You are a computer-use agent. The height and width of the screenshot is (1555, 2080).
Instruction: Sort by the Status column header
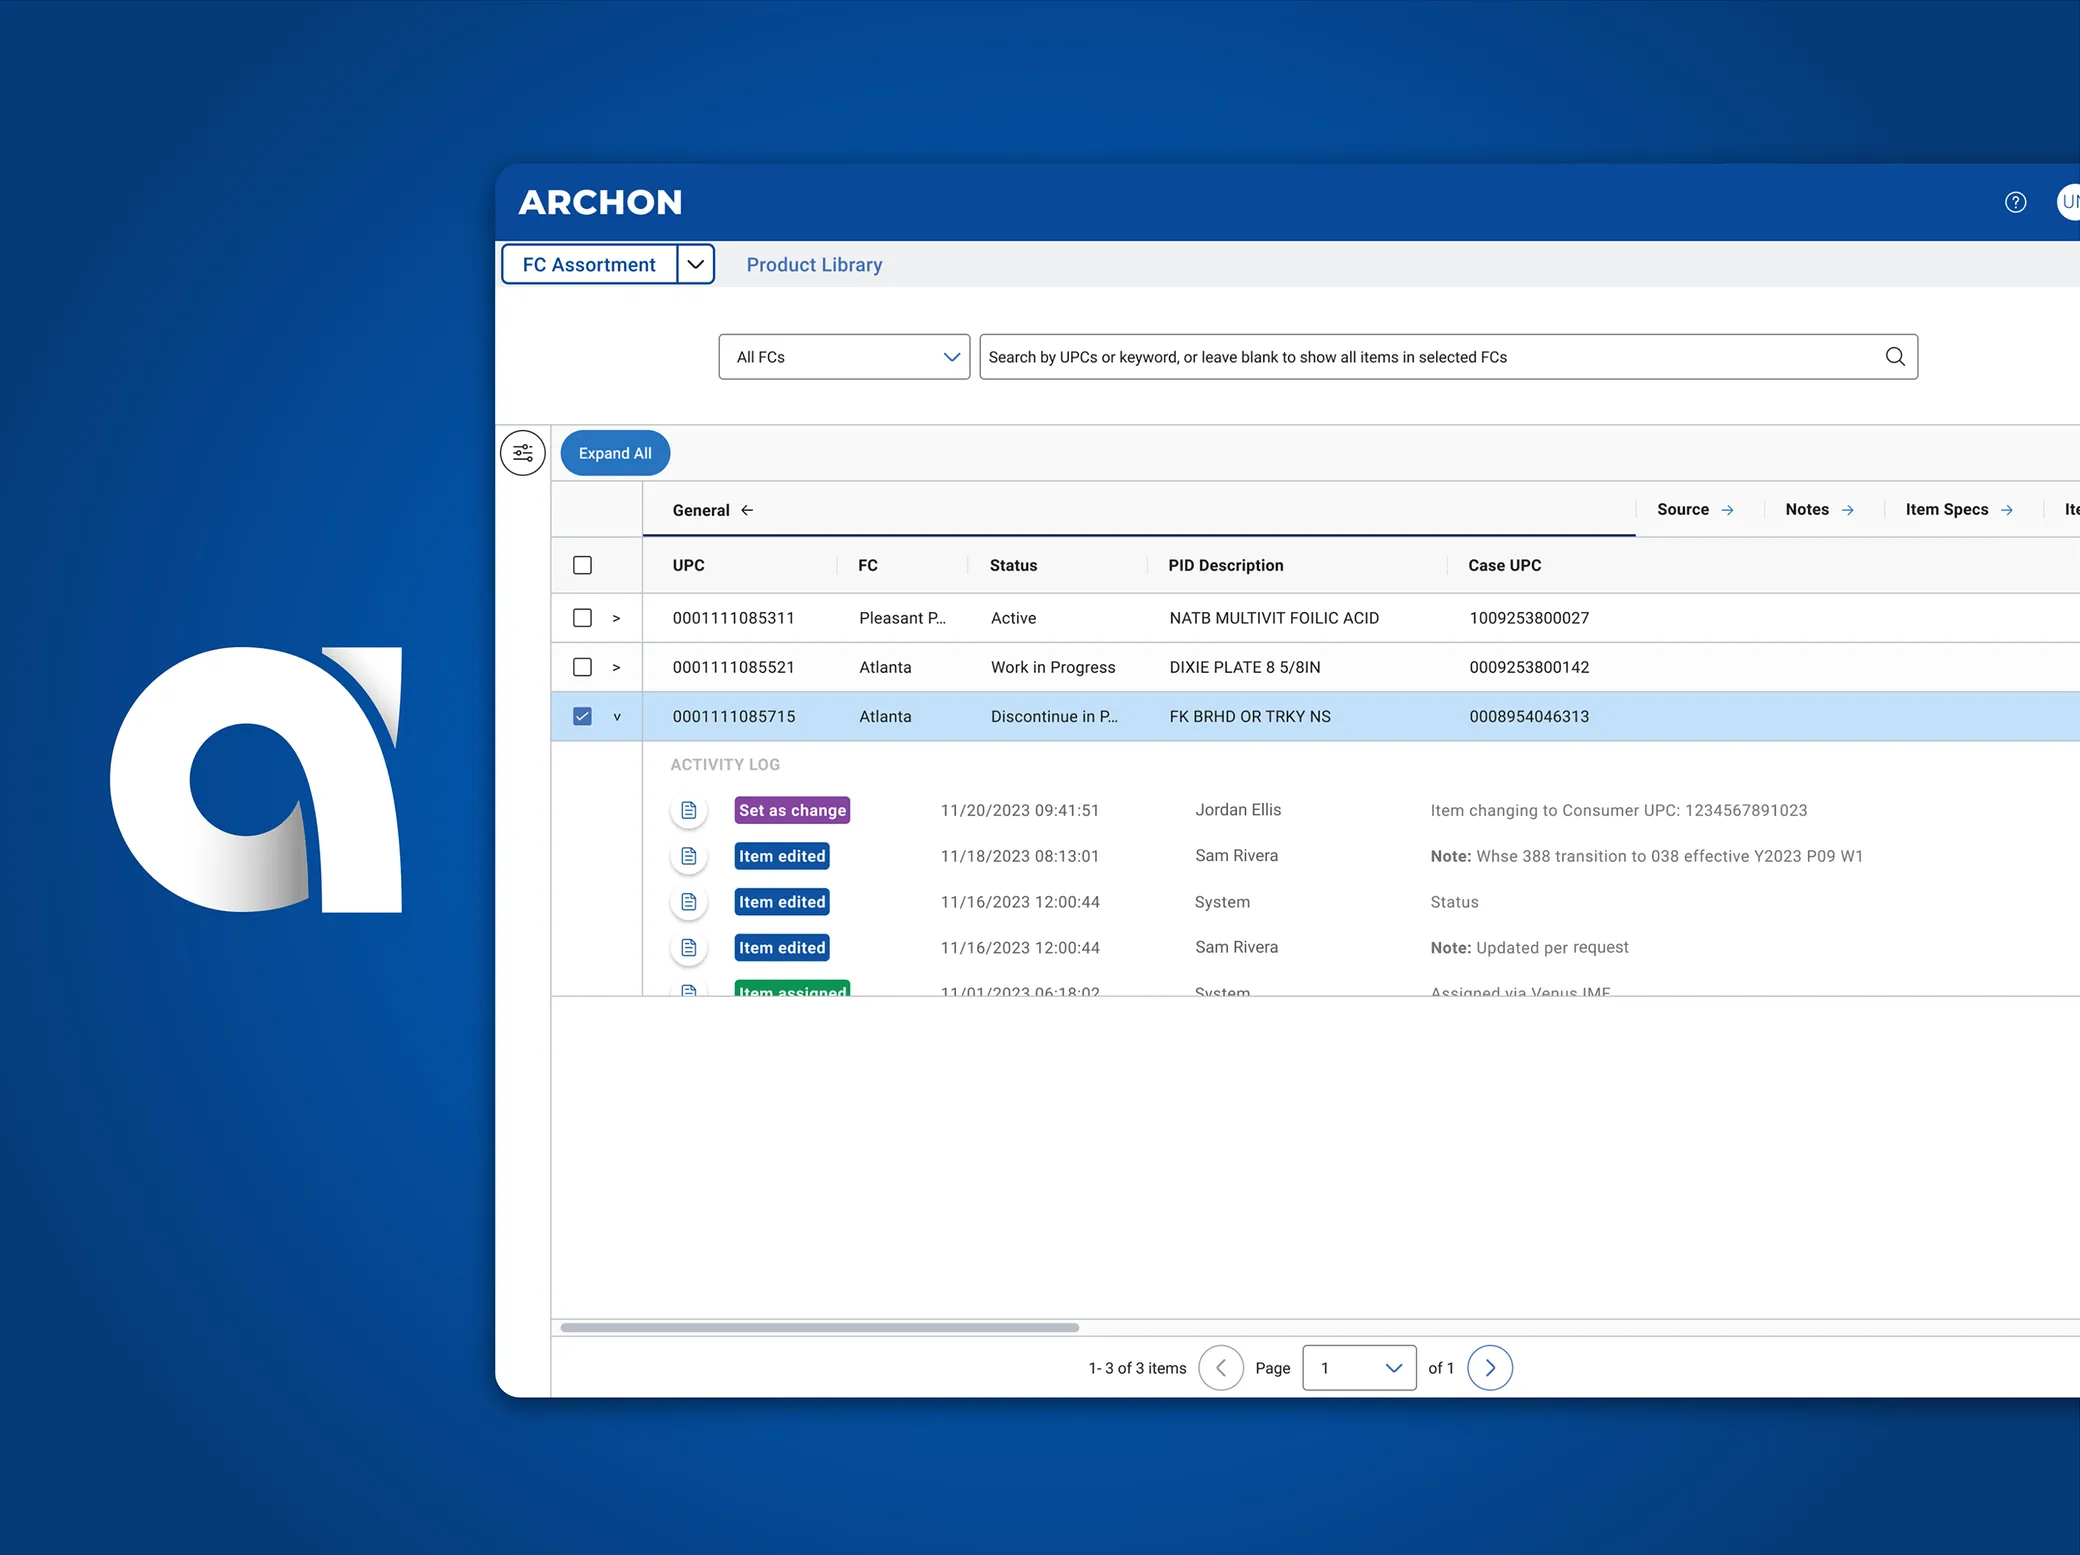[1013, 565]
